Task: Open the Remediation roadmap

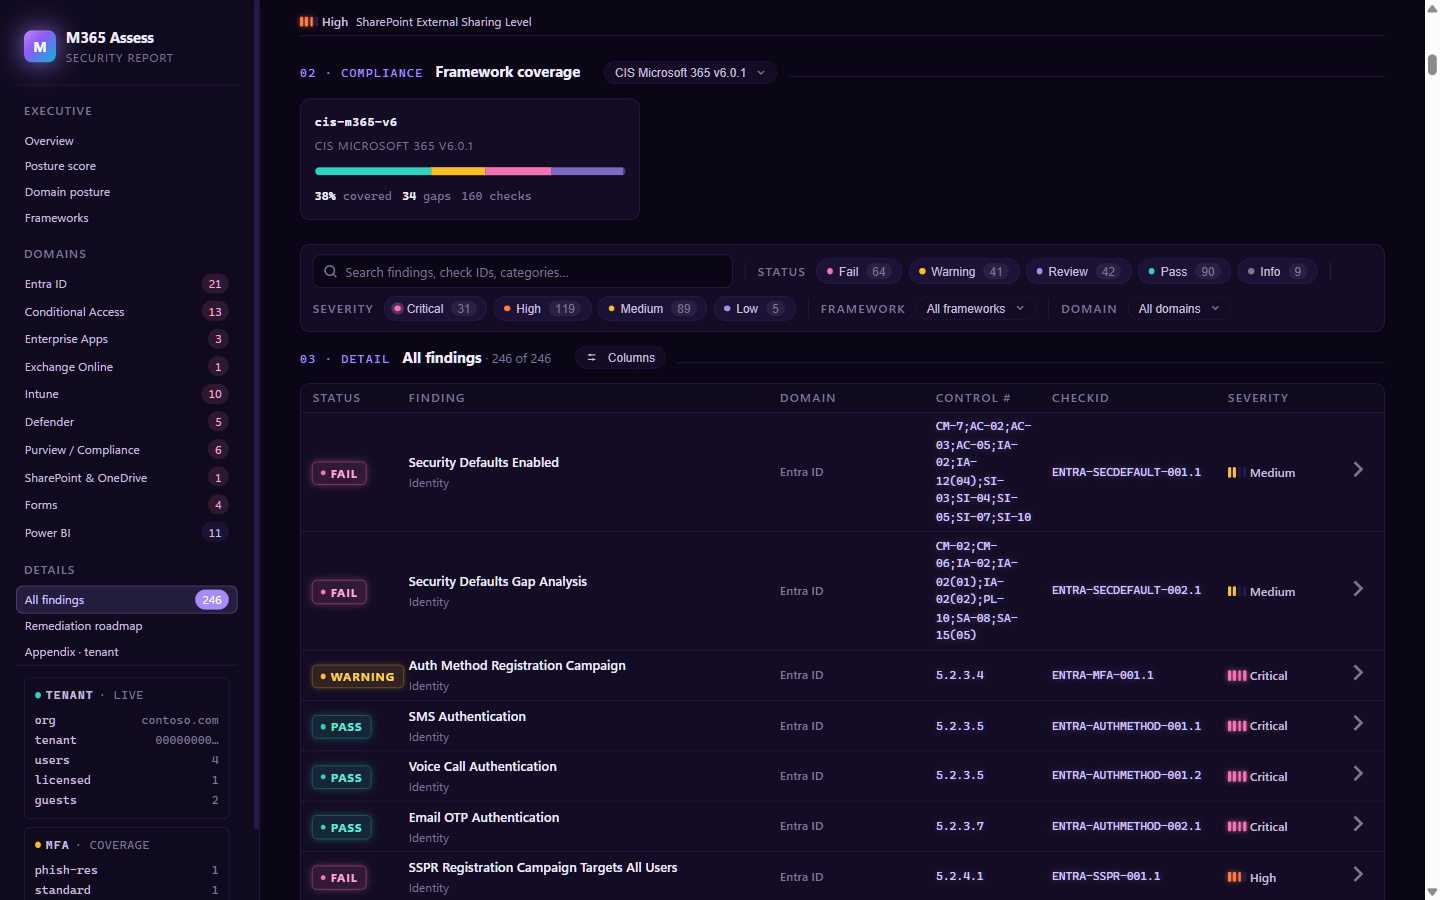Action: coord(126,626)
